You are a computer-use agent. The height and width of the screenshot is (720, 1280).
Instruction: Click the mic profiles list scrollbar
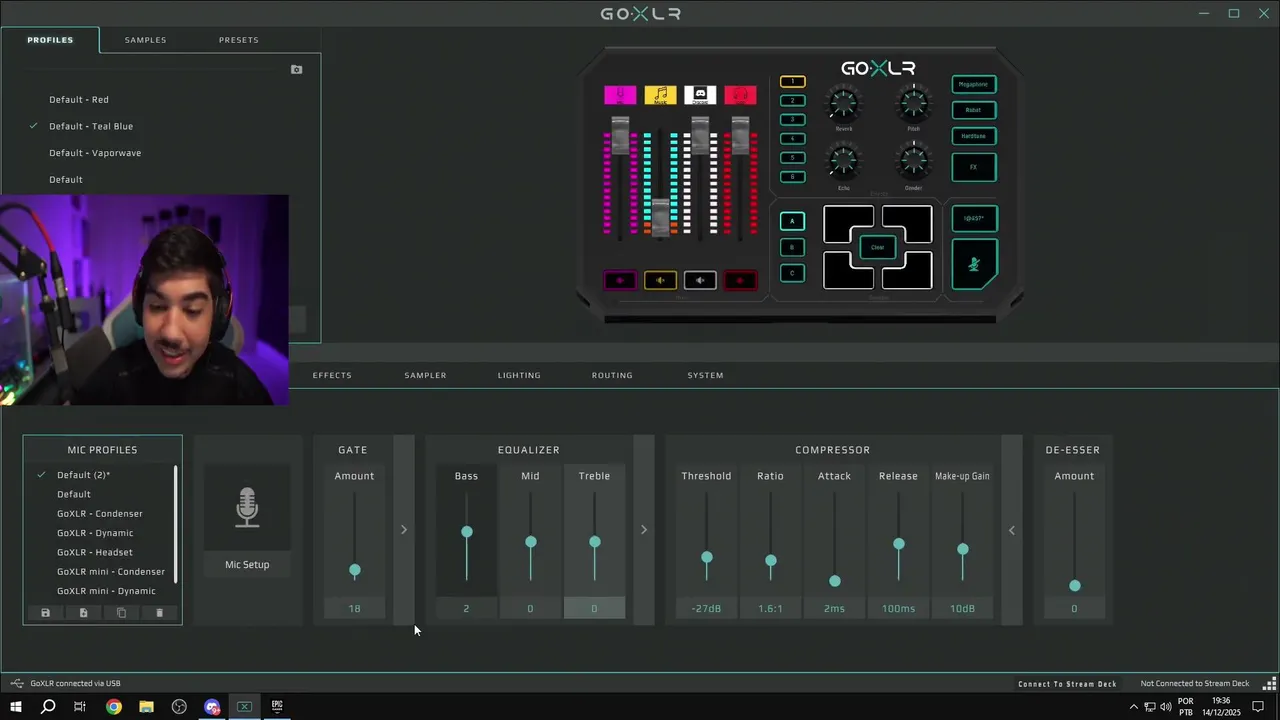[x=176, y=525]
